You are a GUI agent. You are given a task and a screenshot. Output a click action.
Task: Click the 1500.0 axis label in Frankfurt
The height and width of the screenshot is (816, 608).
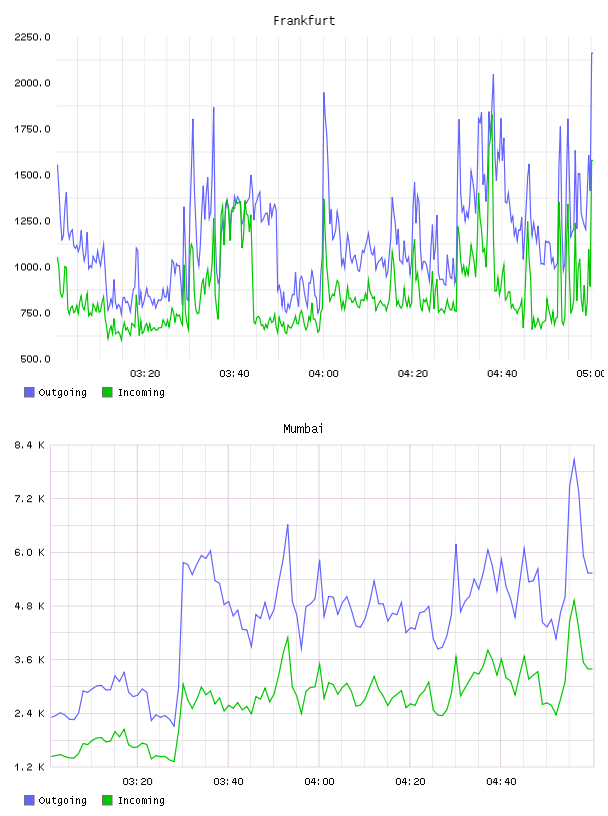pyautogui.click(x=33, y=175)
